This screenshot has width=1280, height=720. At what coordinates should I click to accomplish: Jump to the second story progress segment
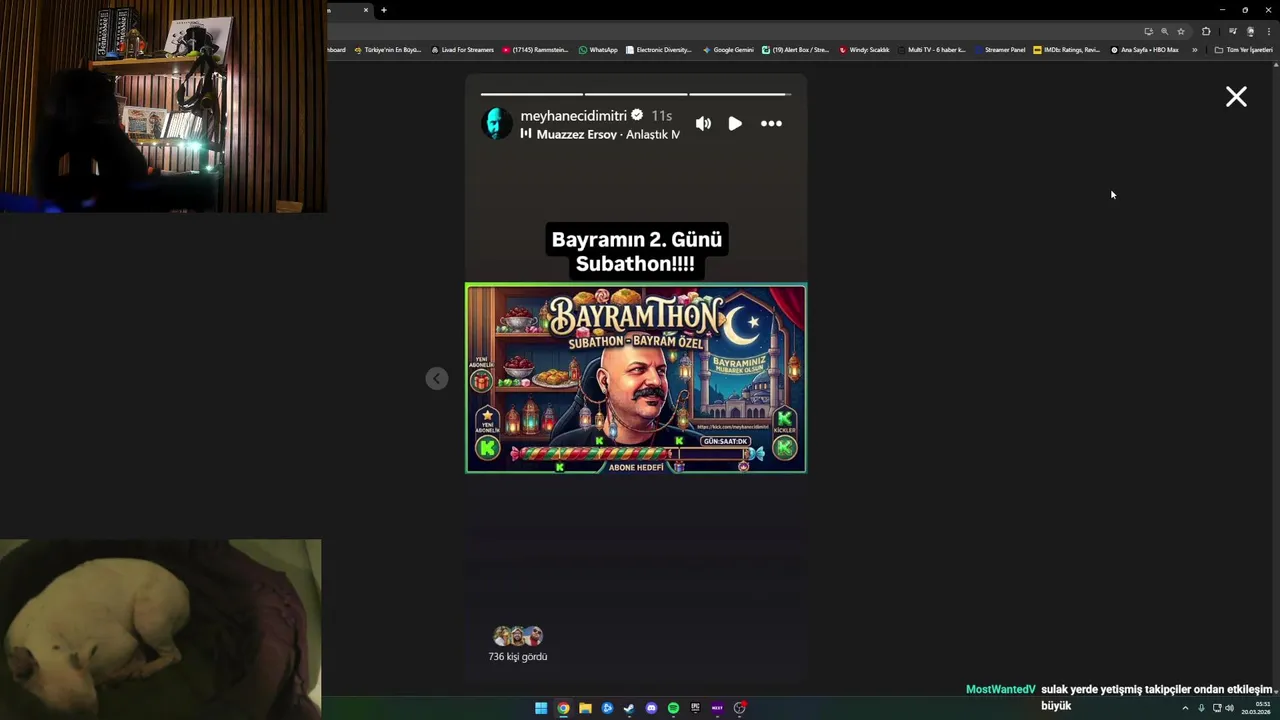point(635,94)
